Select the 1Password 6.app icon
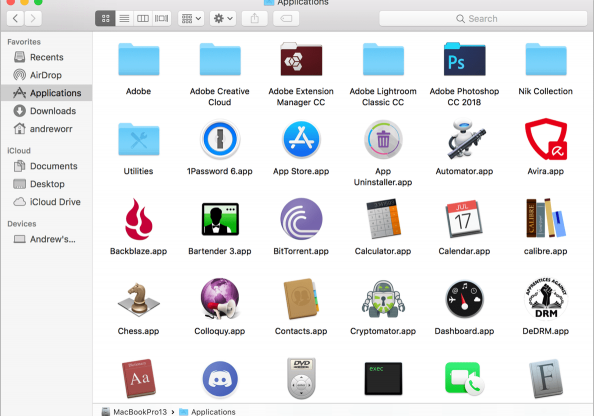Viewport: 594px width, 416px height. point(220,139)
